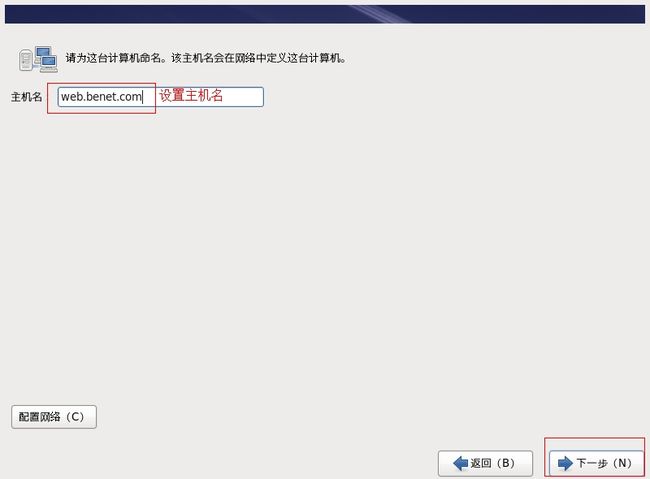Screen dimensions: 650x479
Task: Click the hostname input field containing web.benet.com
Action: [x=160, y=97]
